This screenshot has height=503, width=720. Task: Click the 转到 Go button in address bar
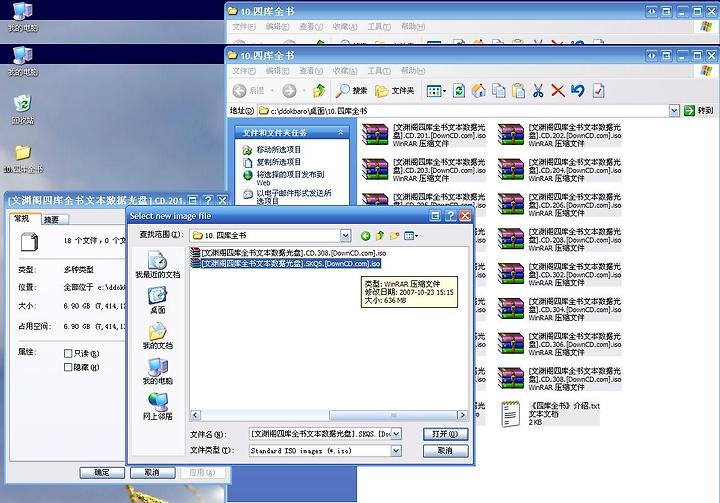point(699,110)
